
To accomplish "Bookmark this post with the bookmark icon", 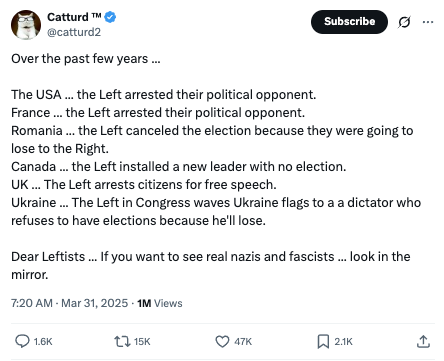I will point(323,341).
